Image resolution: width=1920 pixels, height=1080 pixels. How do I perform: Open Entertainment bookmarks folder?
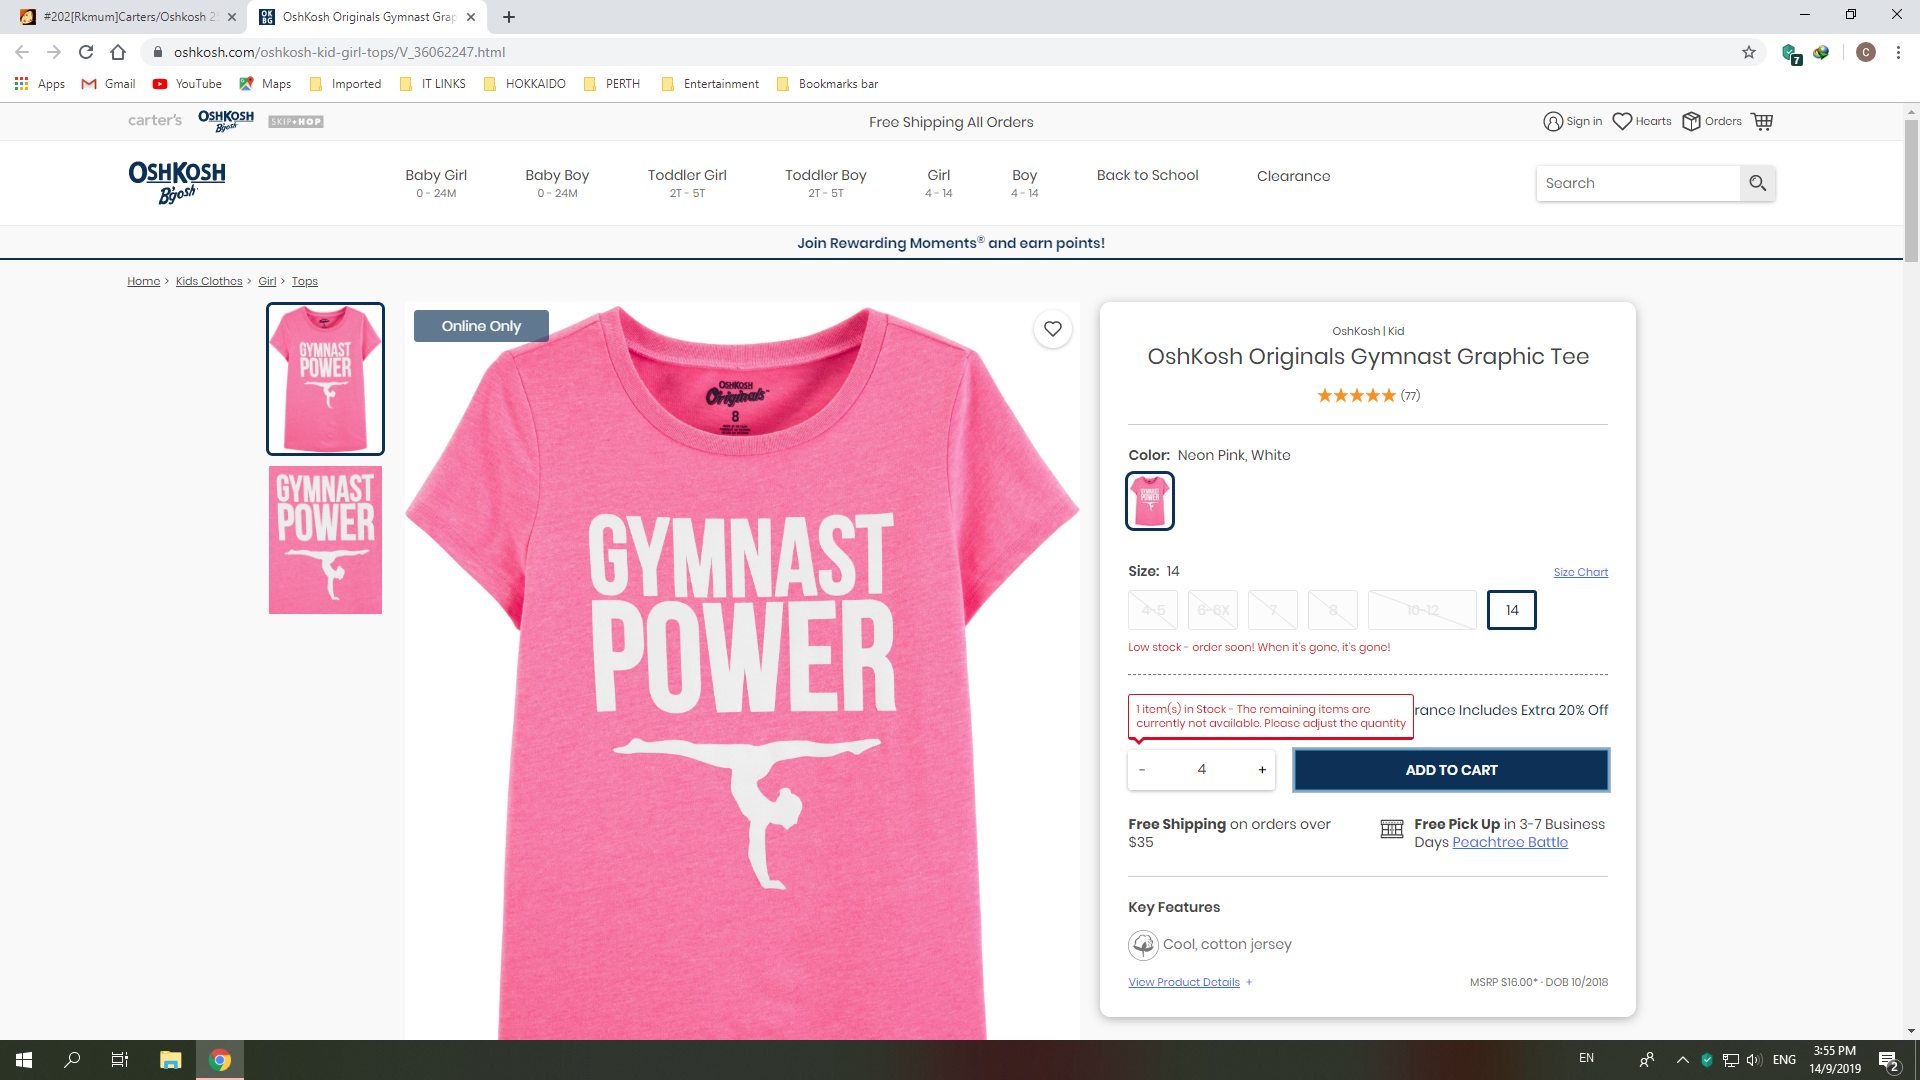click(x=710, y=84)
